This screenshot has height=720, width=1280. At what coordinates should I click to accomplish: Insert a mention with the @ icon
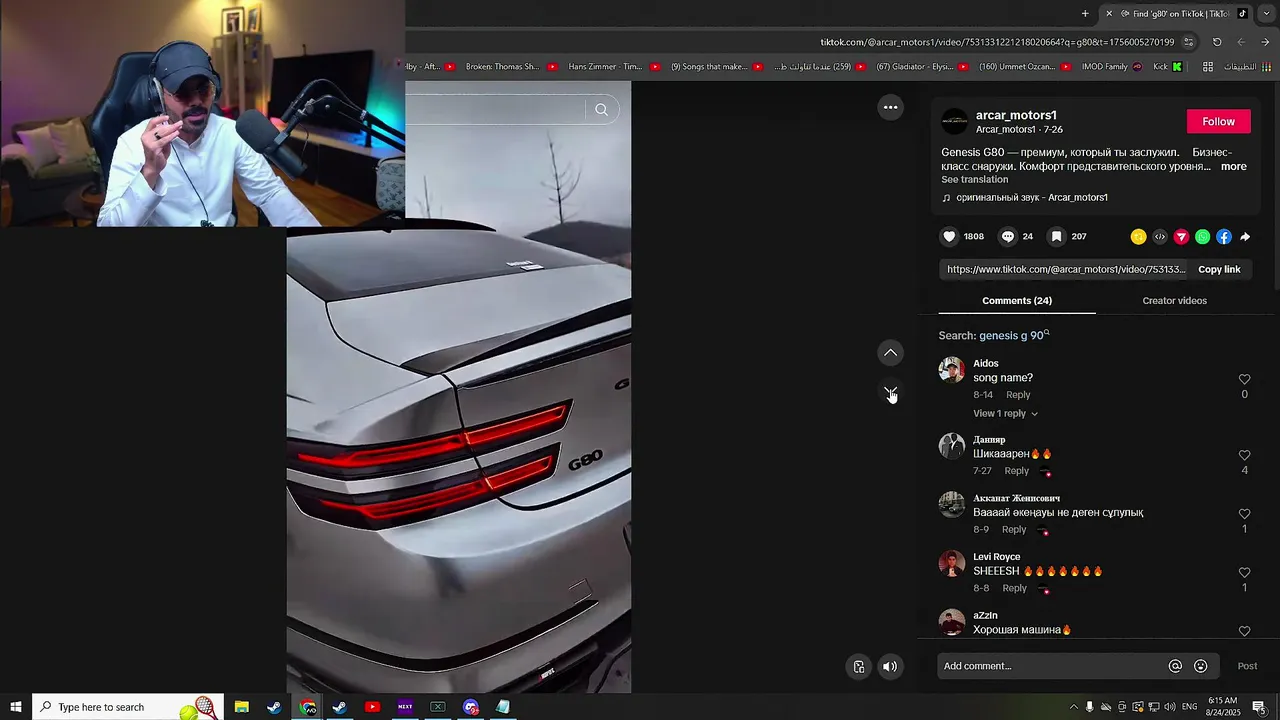click(x=1176, y=666)
